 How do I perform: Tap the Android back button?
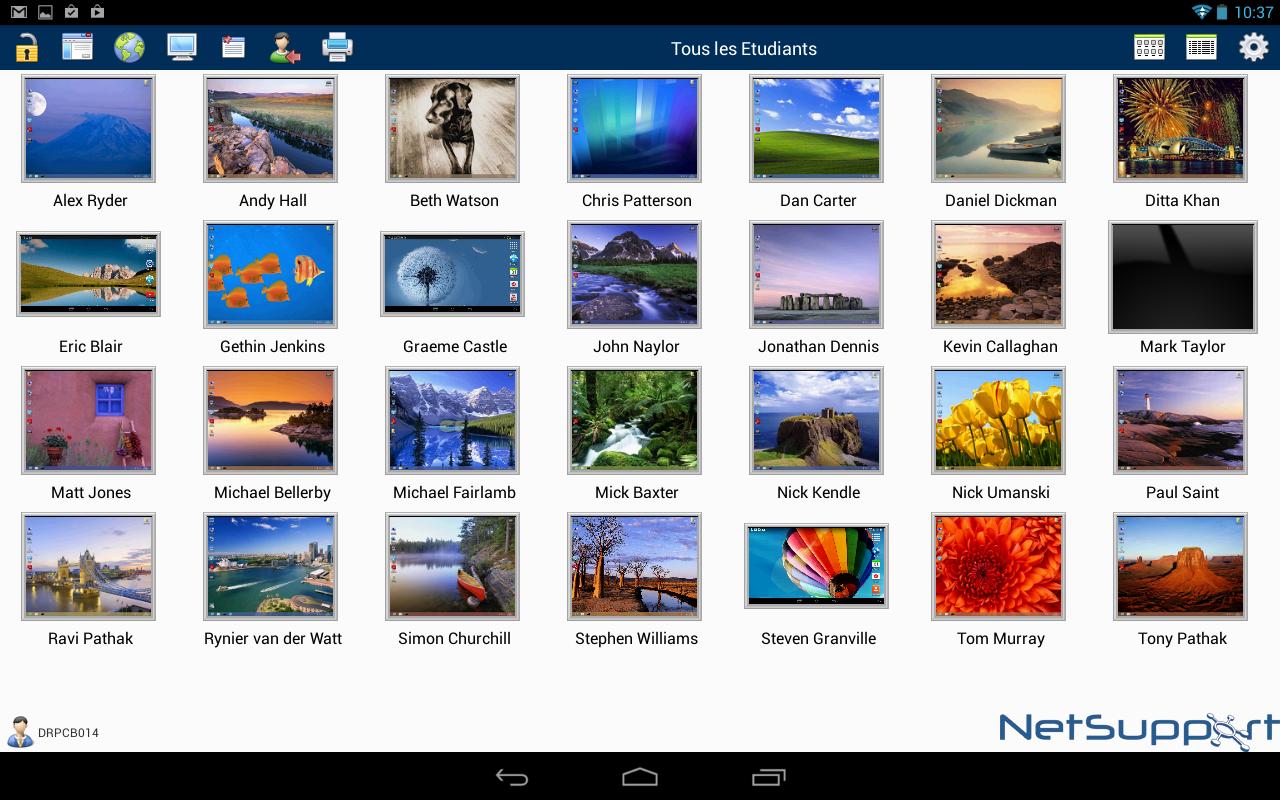pyautogui.click(x=512, y=777)
